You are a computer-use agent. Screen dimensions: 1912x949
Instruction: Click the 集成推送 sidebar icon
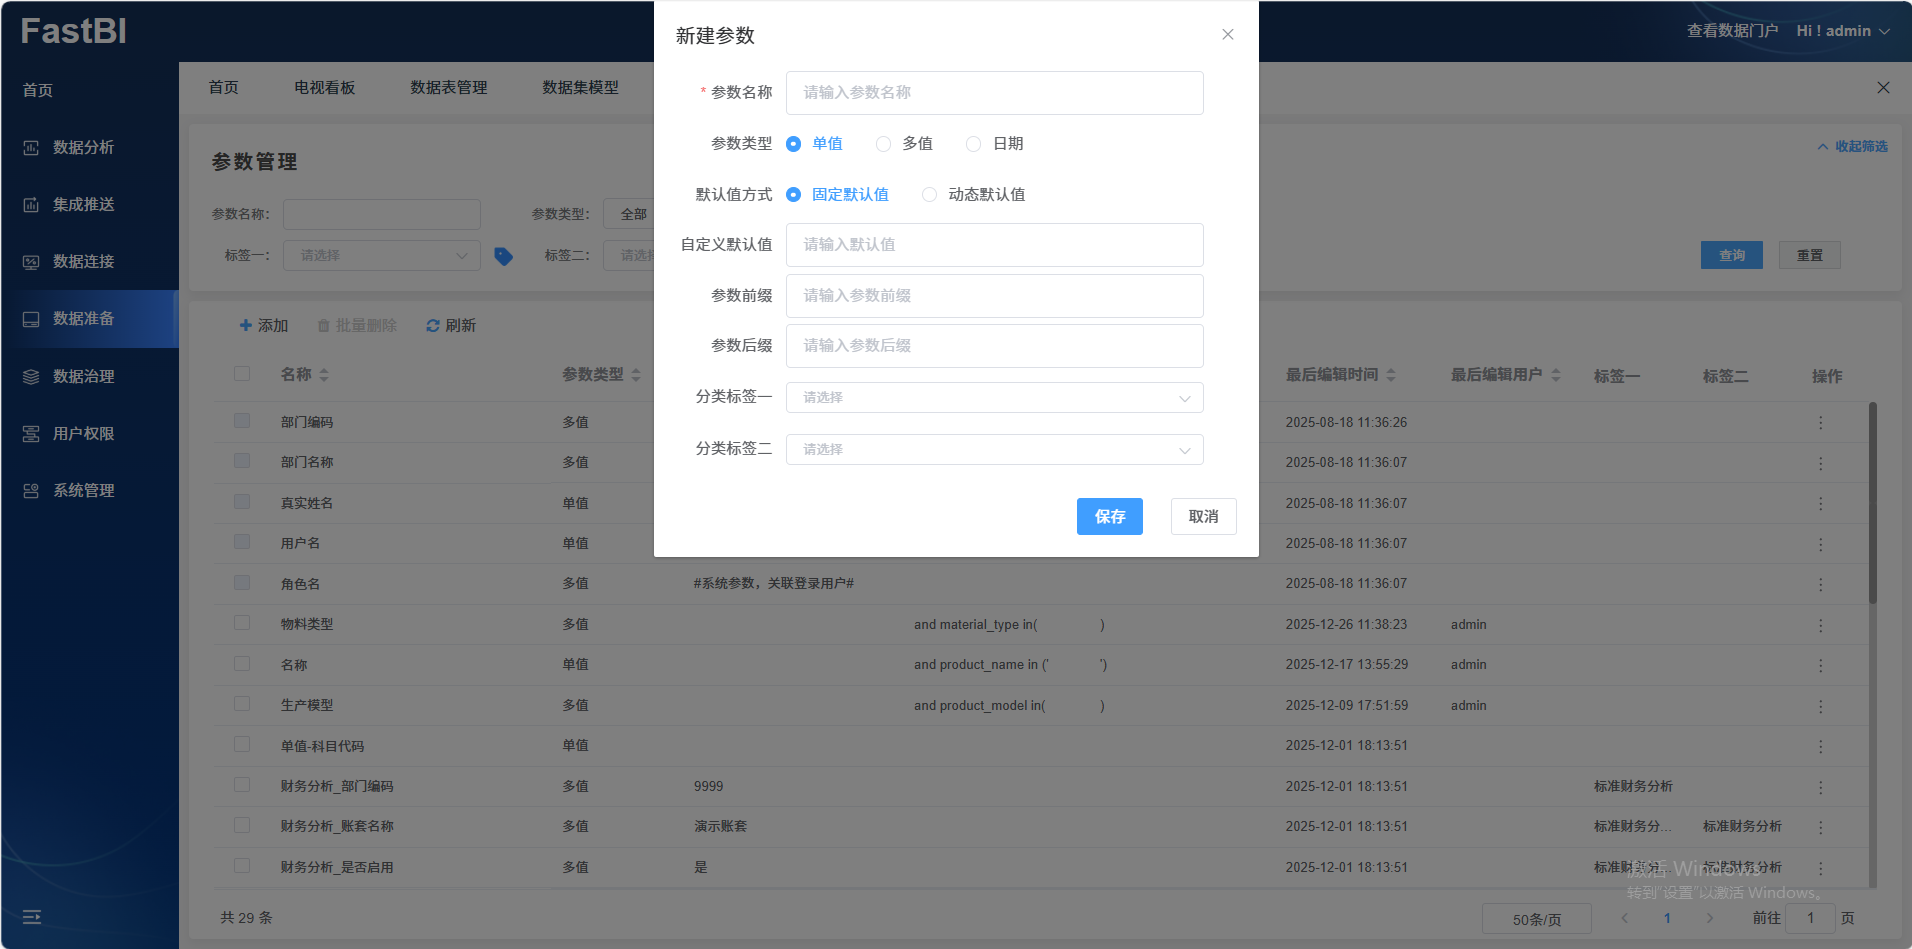point(31,205)
